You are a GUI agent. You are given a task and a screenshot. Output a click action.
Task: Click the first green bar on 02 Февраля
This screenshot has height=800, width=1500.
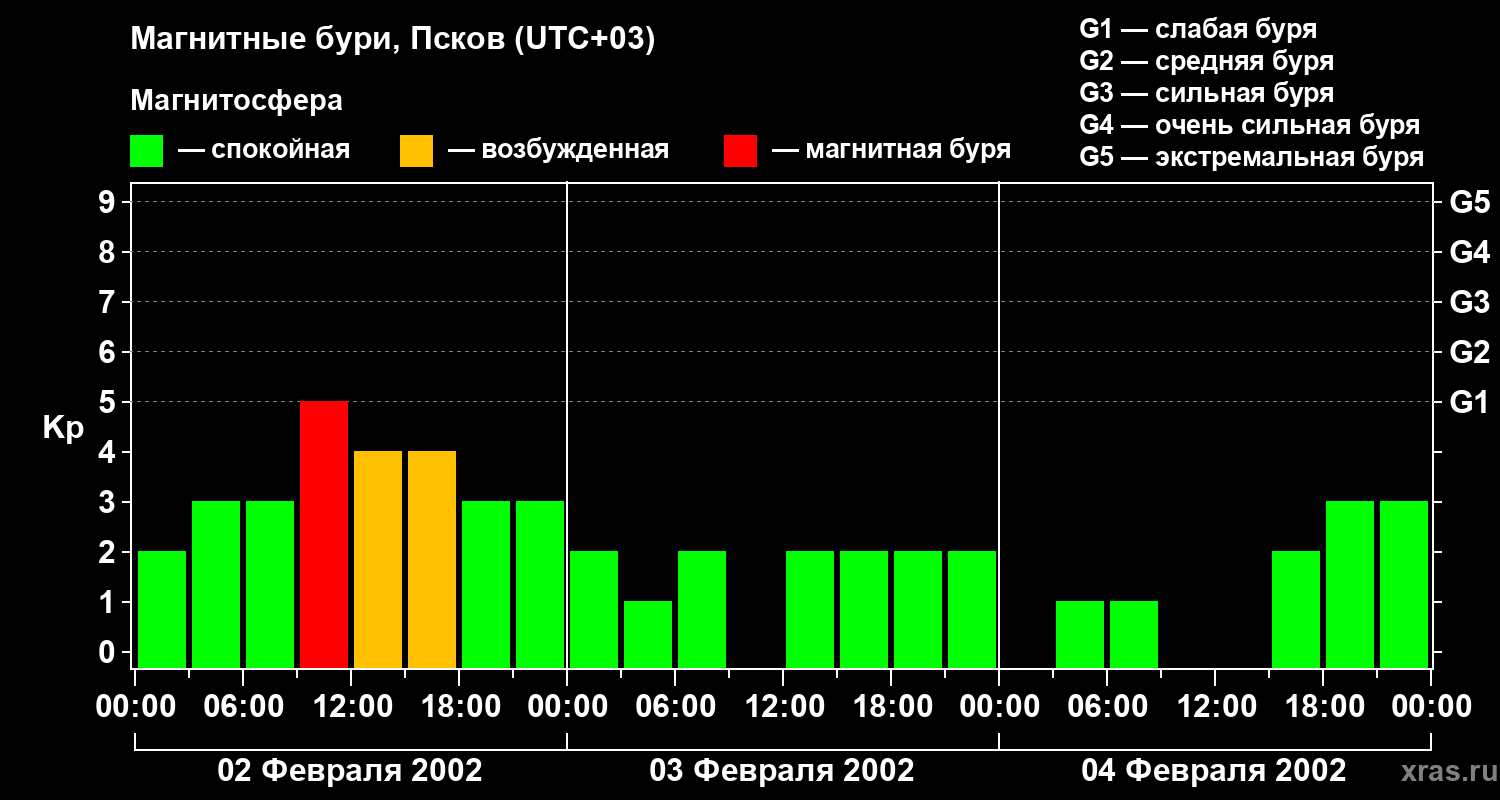click(x=162, y=609)
